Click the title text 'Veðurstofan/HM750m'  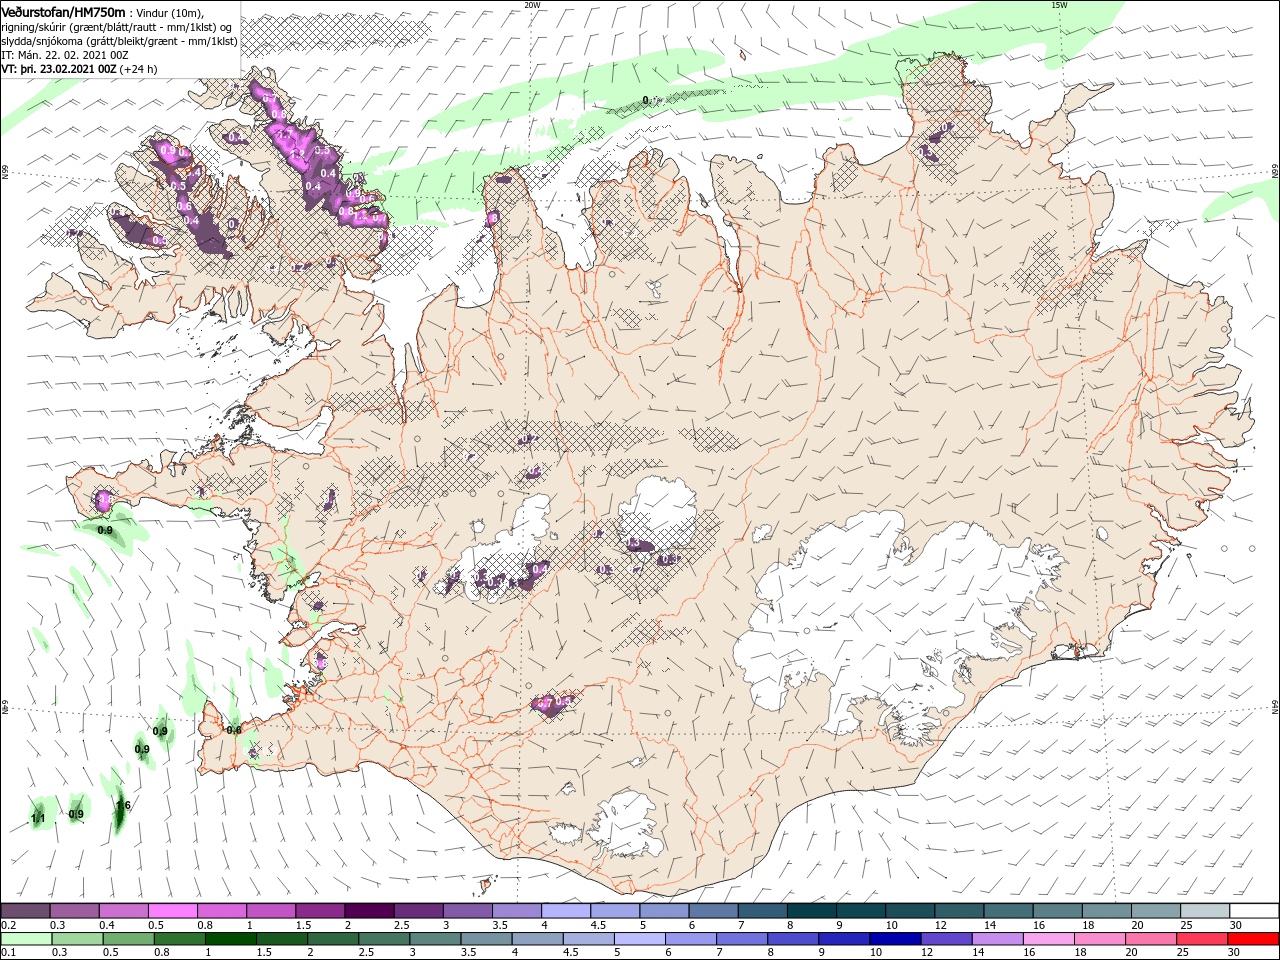click(x=63, y=11)
